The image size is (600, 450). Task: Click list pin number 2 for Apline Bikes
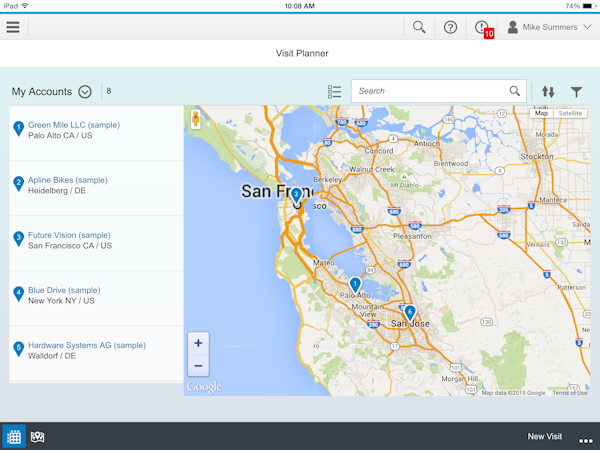(x=18, y=184)
